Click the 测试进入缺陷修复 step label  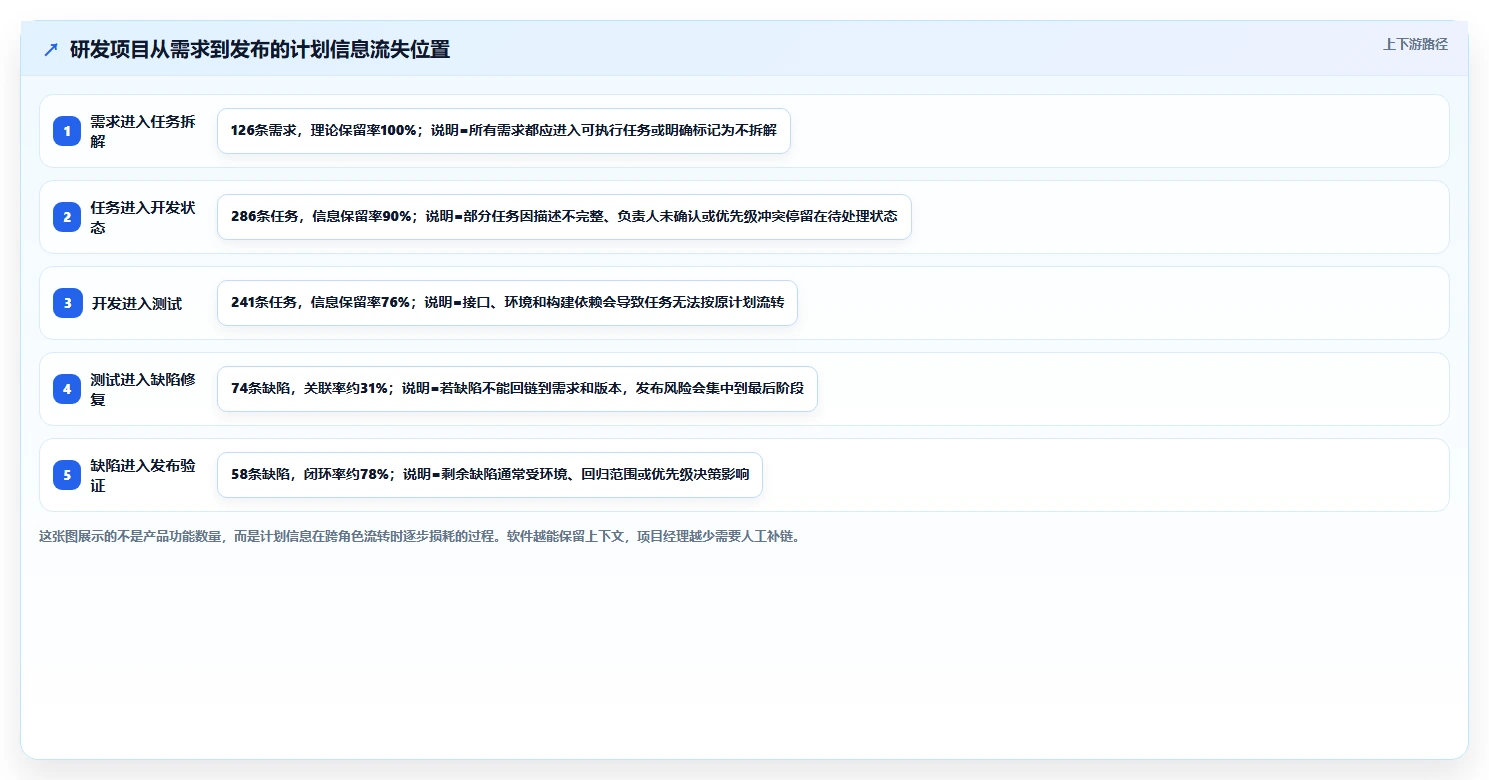coord(143,389)
